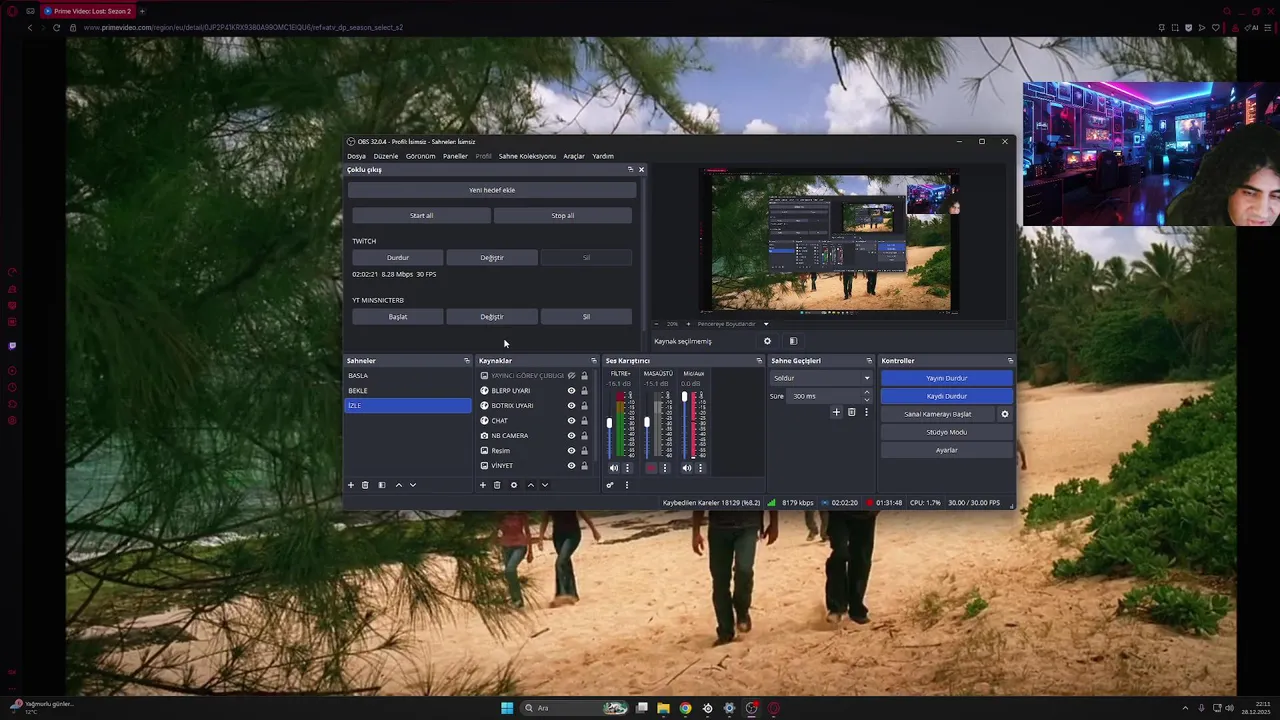Select the BEKLE scene

tap(408, 391)
